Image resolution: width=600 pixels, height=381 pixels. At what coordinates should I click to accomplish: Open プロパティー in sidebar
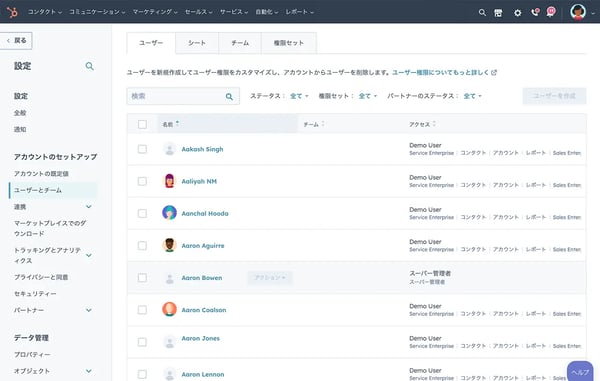pos(32,355)
